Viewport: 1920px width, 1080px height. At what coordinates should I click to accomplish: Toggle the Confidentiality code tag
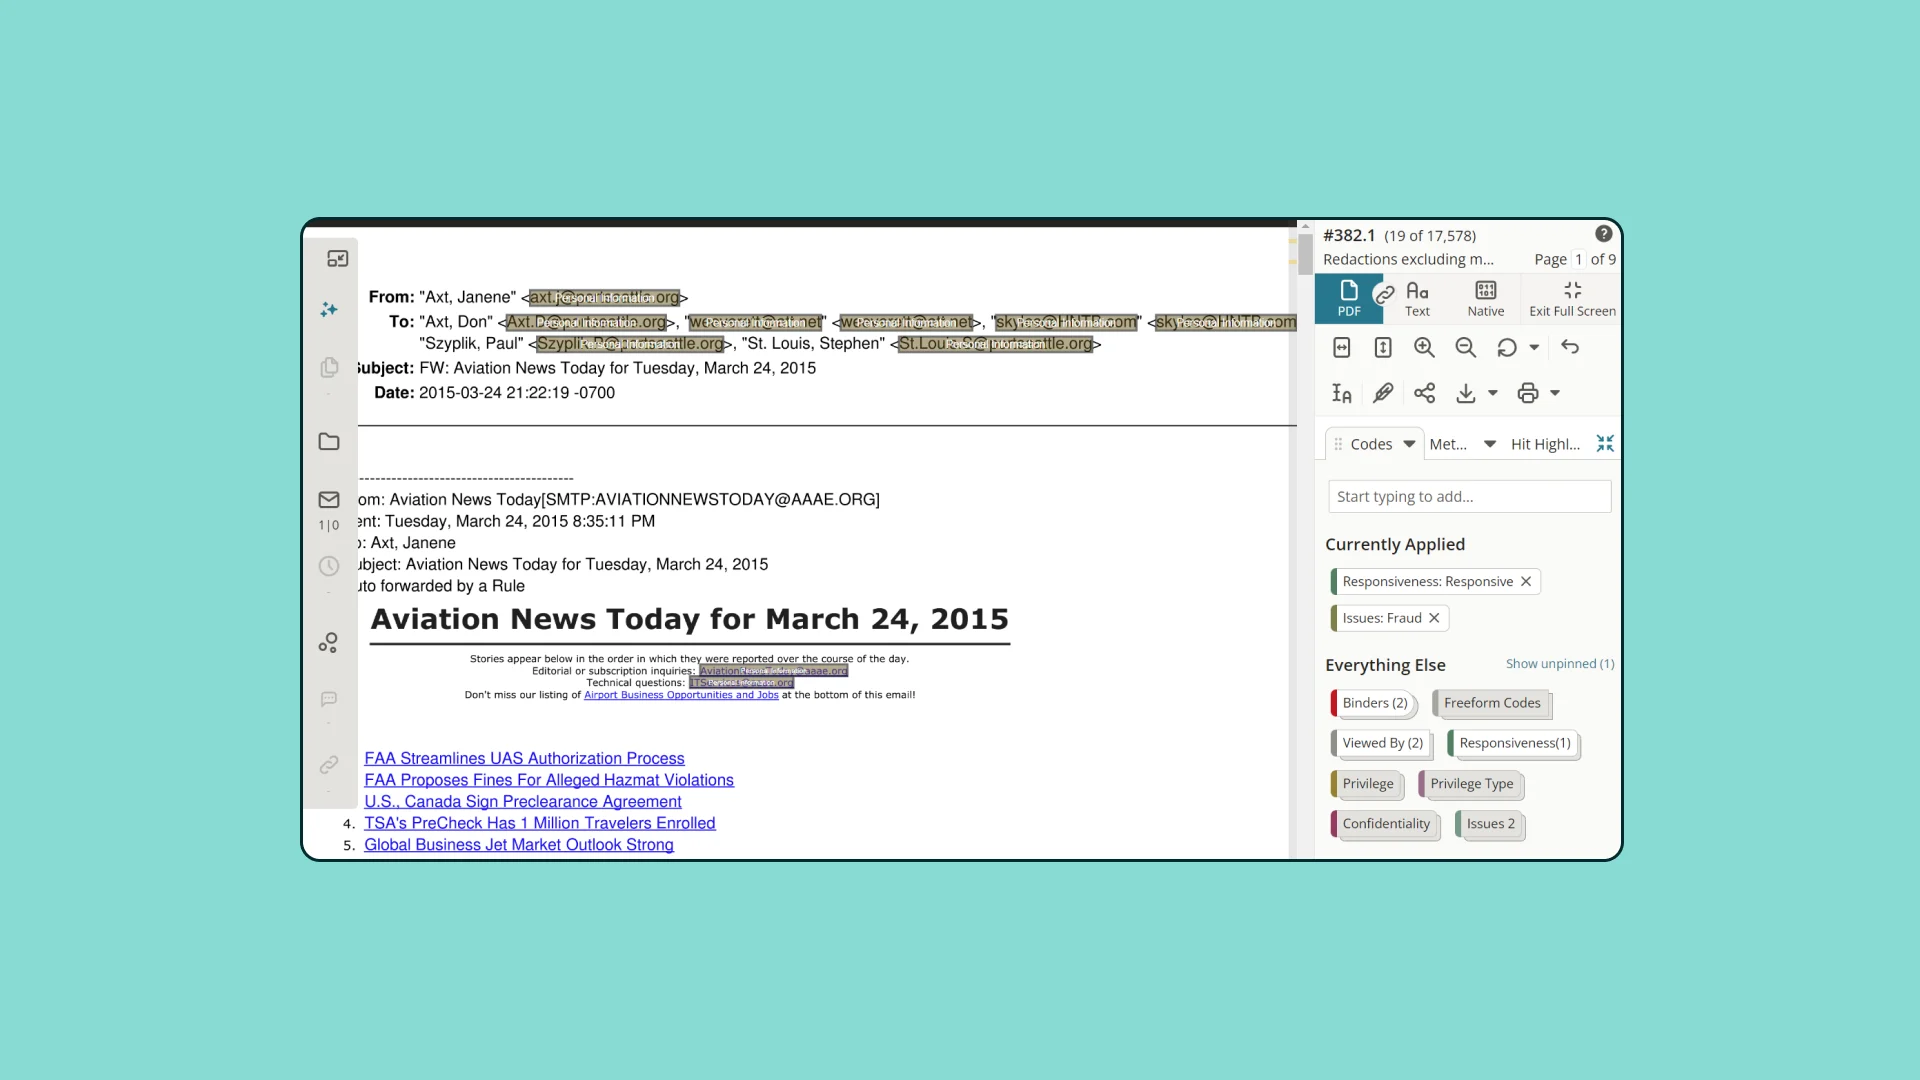click(1385, 824)
